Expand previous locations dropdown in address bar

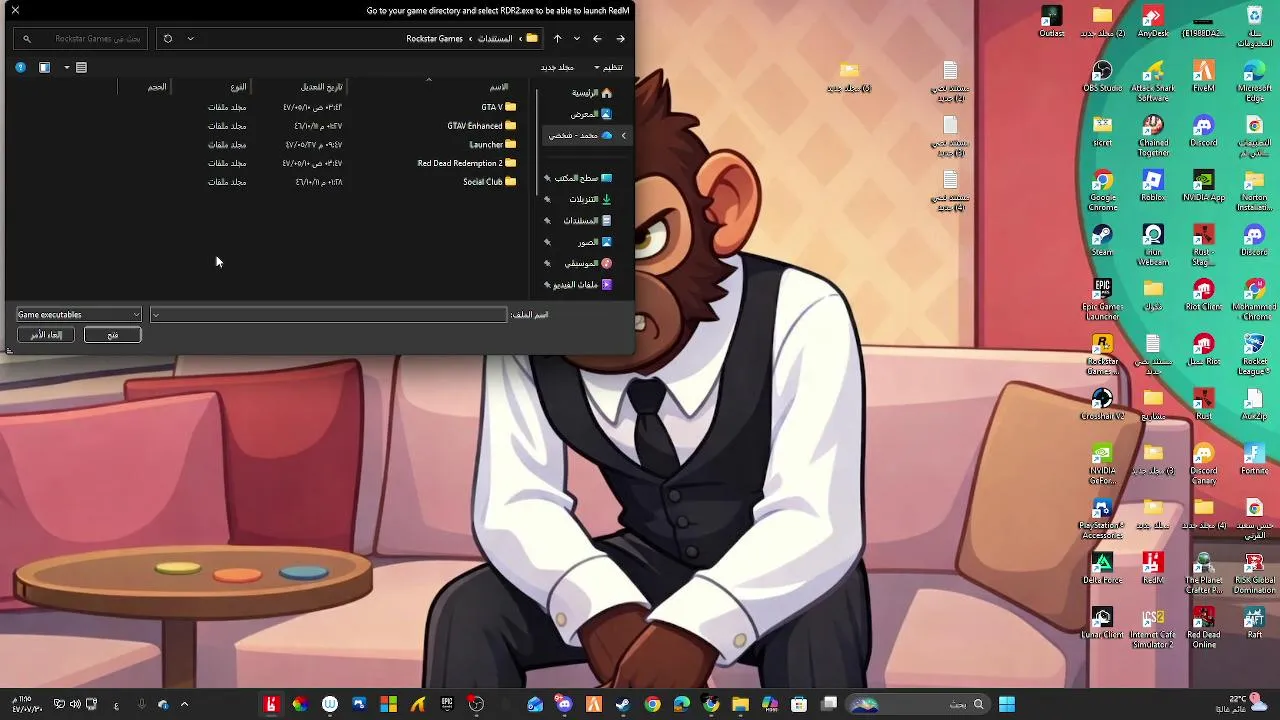click(190, 39)
